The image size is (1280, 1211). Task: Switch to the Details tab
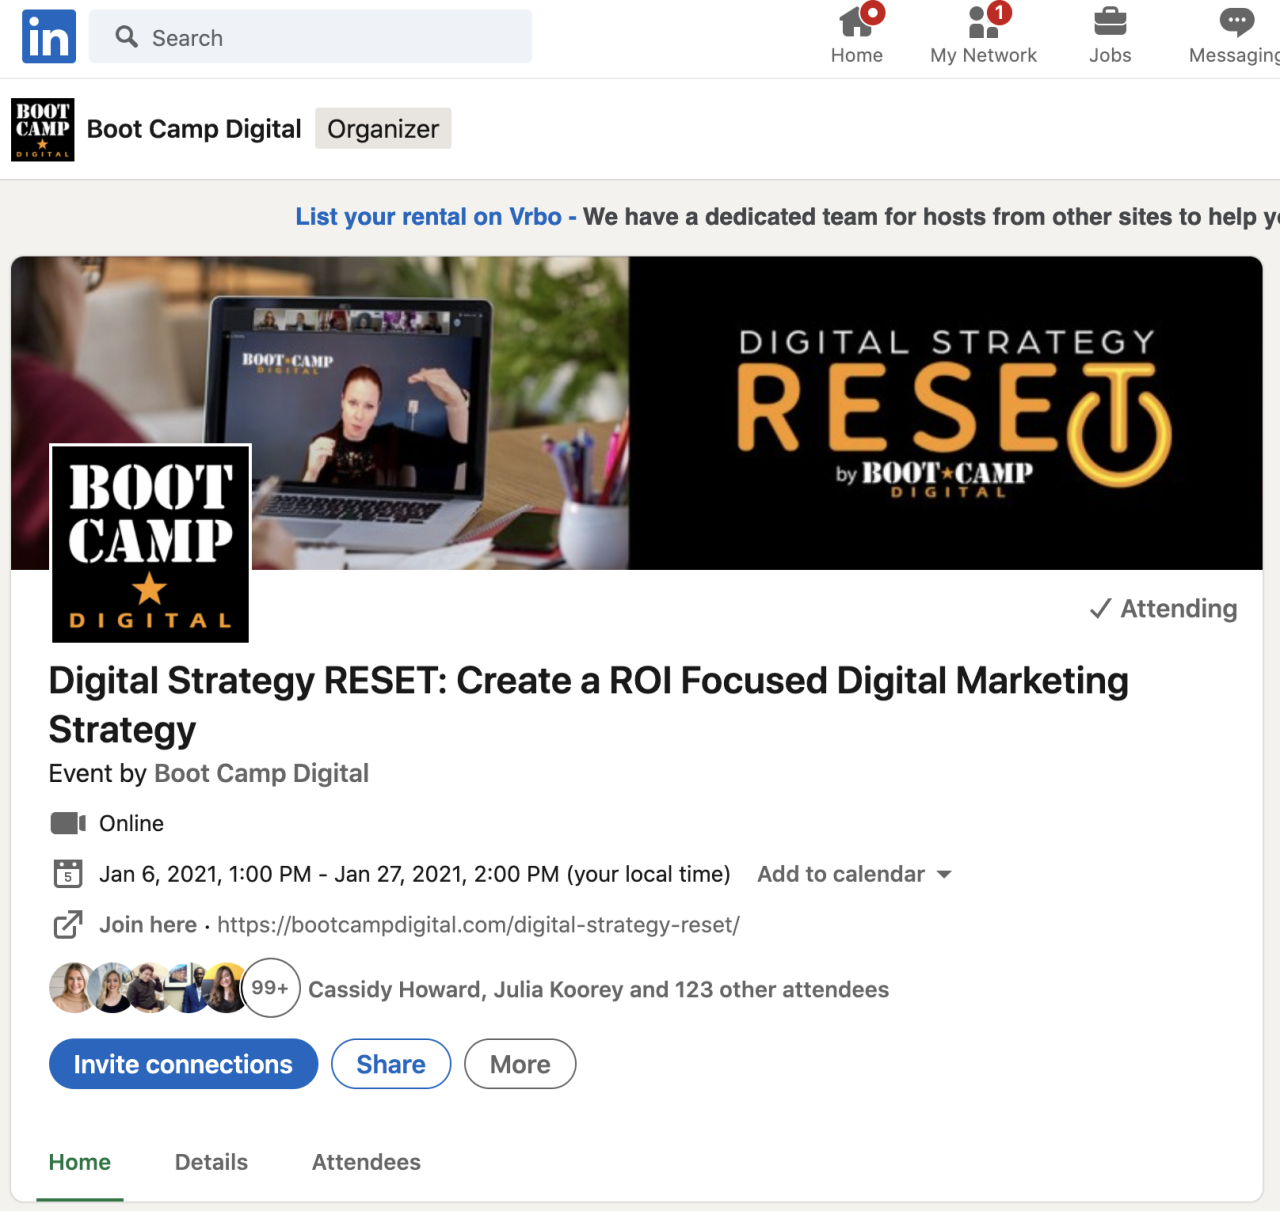click(x=211, y=1162)
